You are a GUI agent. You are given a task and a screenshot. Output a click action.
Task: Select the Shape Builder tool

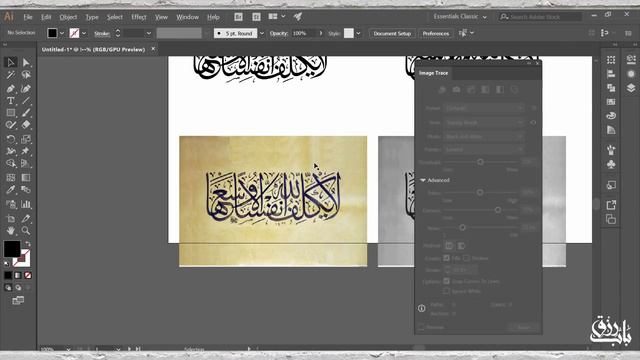11,163
